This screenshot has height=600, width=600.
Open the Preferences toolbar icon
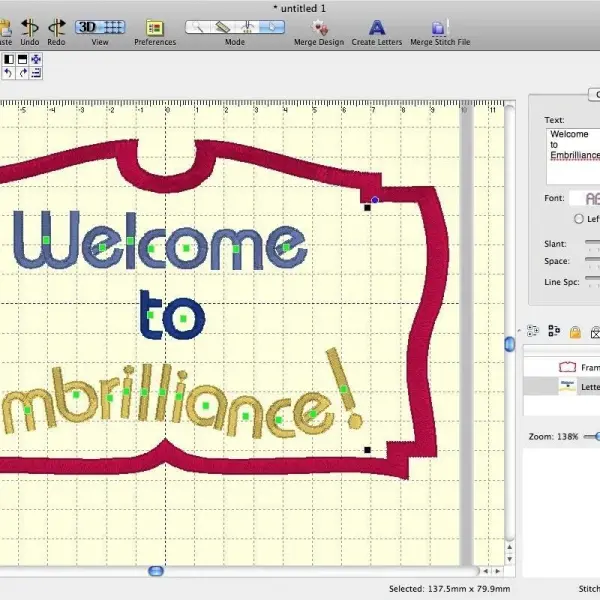click(155, 28)
